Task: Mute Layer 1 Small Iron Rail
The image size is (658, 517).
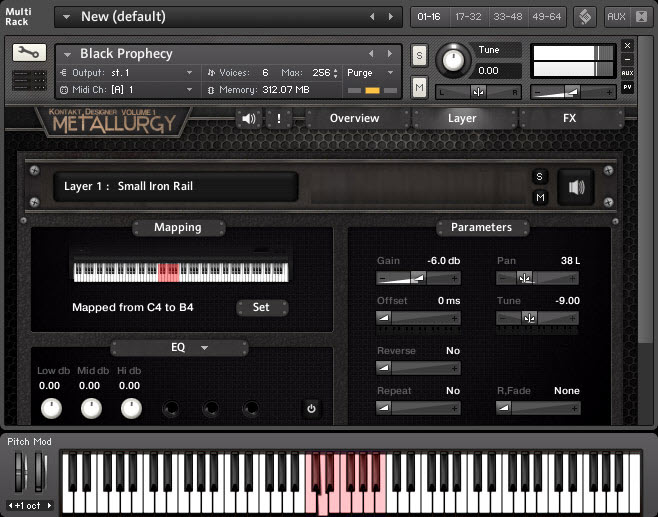Action: [540, 197]
